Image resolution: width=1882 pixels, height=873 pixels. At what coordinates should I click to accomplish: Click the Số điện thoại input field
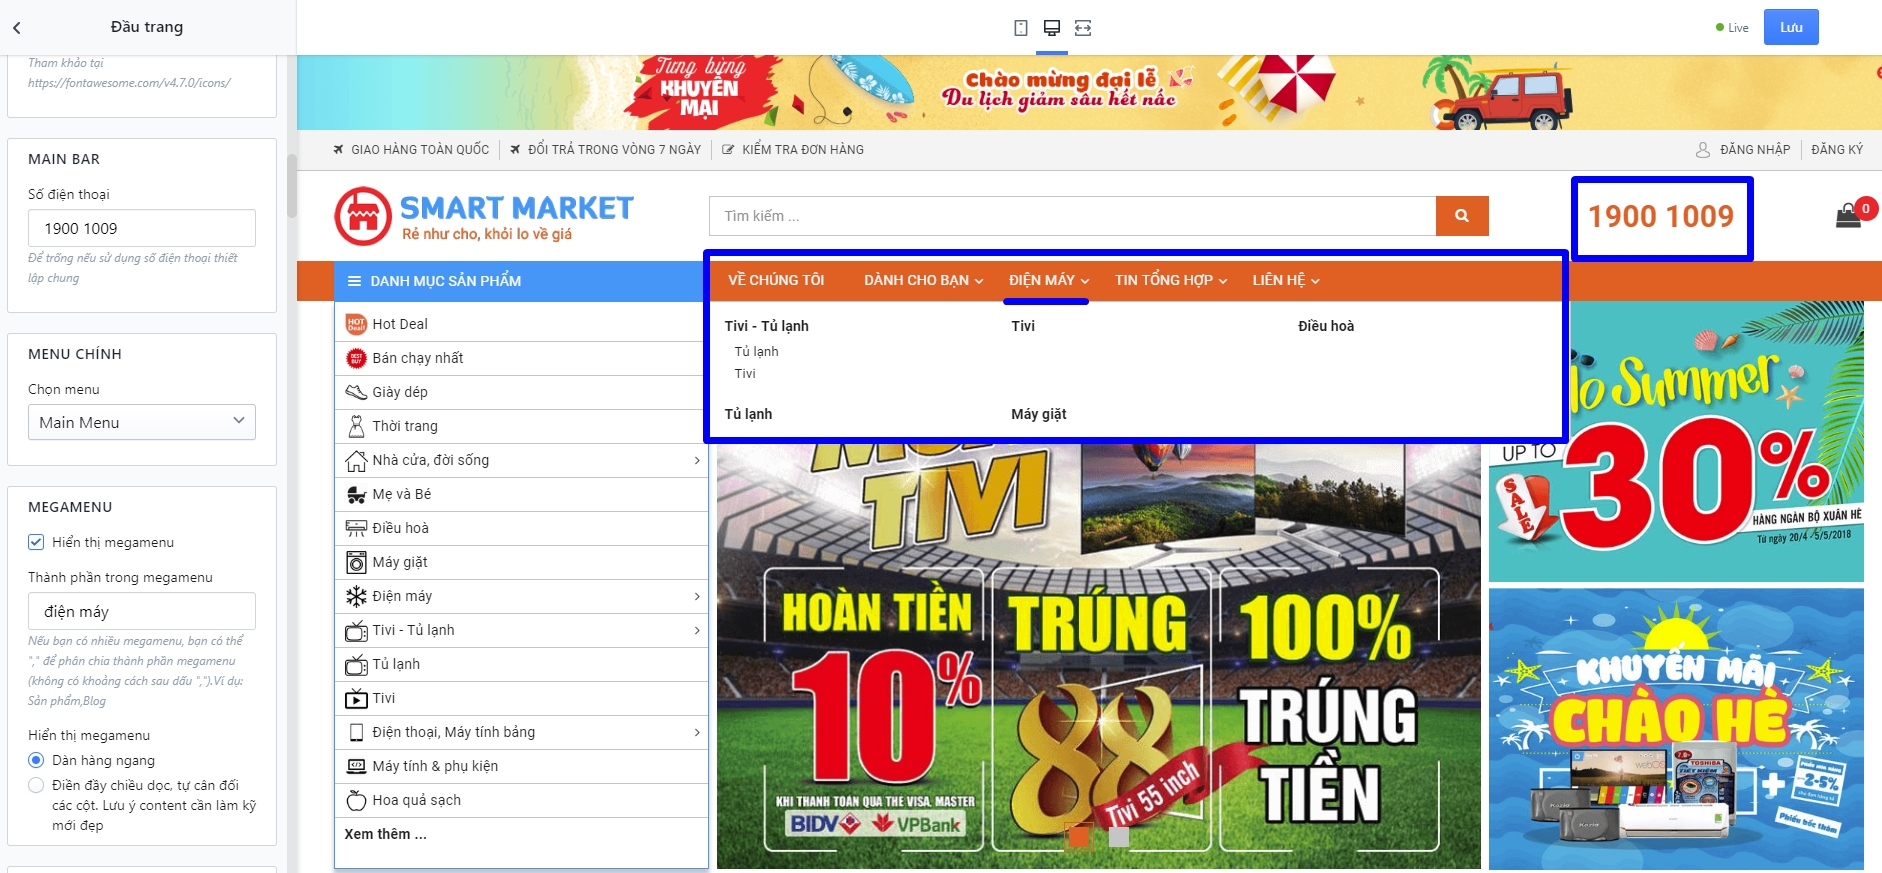[x=142, y=228]
